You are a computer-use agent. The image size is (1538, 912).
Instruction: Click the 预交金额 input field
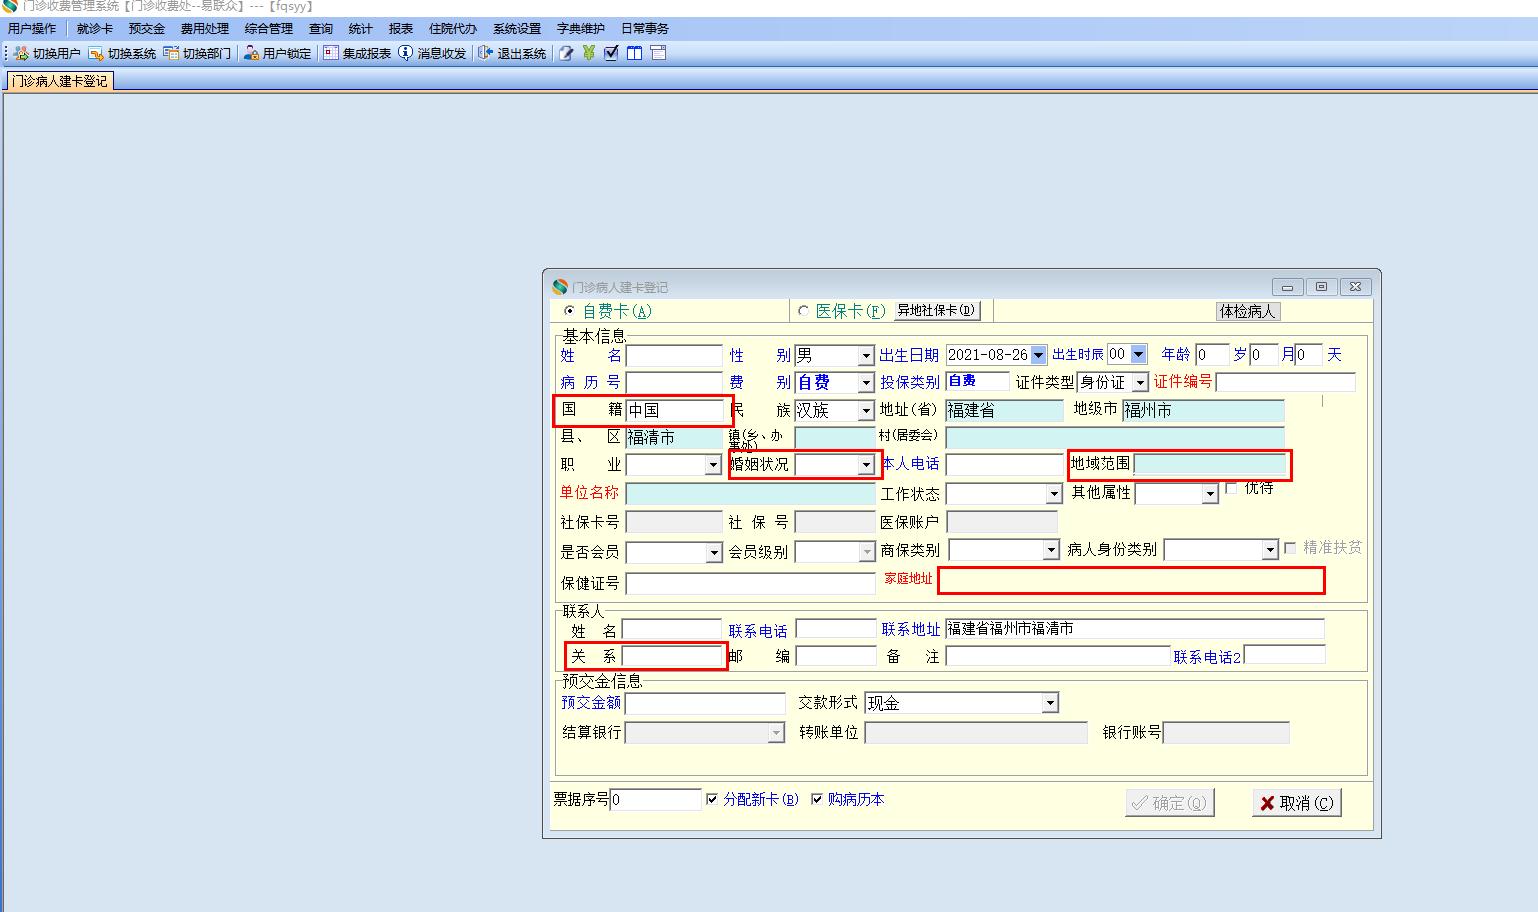(x=705, y=703)
